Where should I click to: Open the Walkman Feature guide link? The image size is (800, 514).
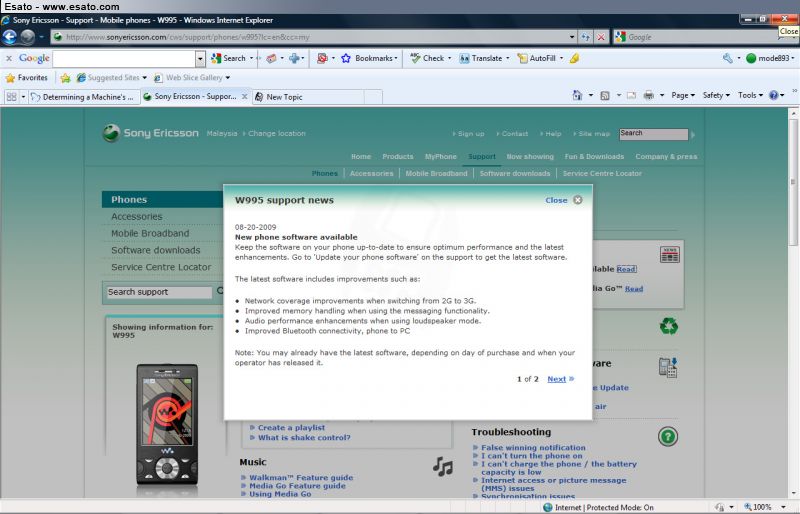pos(301,478)
